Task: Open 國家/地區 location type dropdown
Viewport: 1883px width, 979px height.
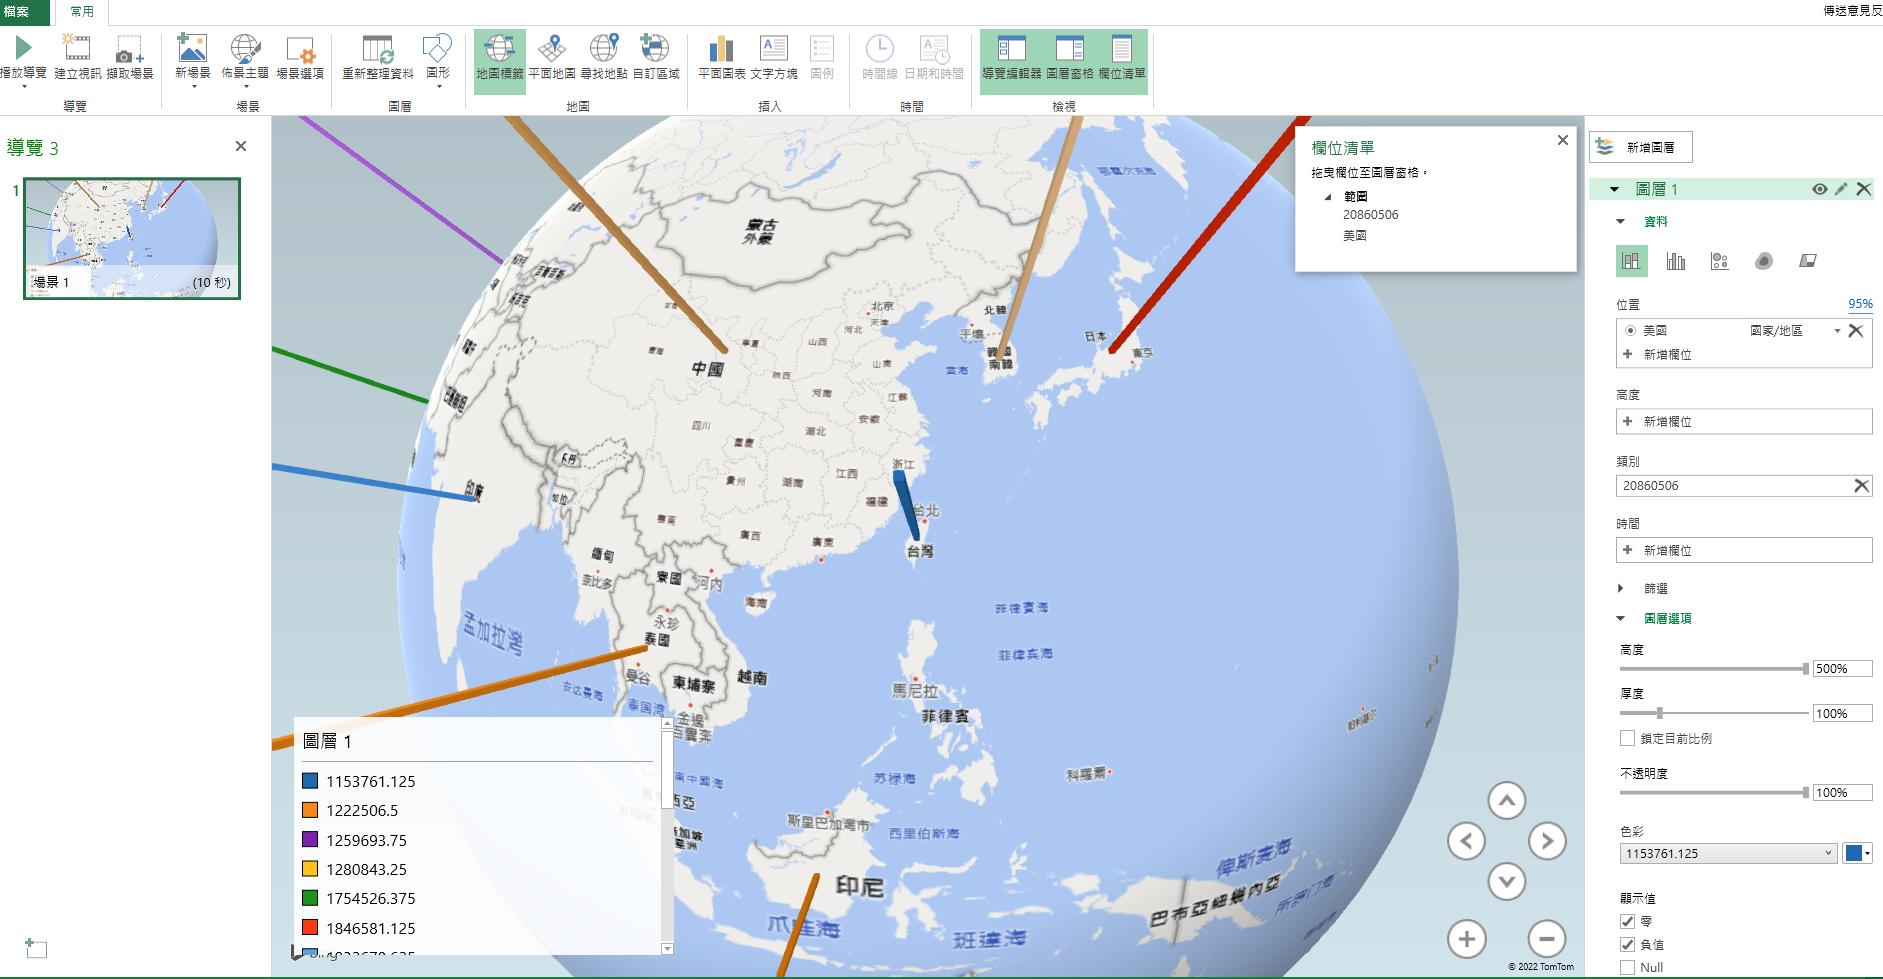Action: point(1838,331)
